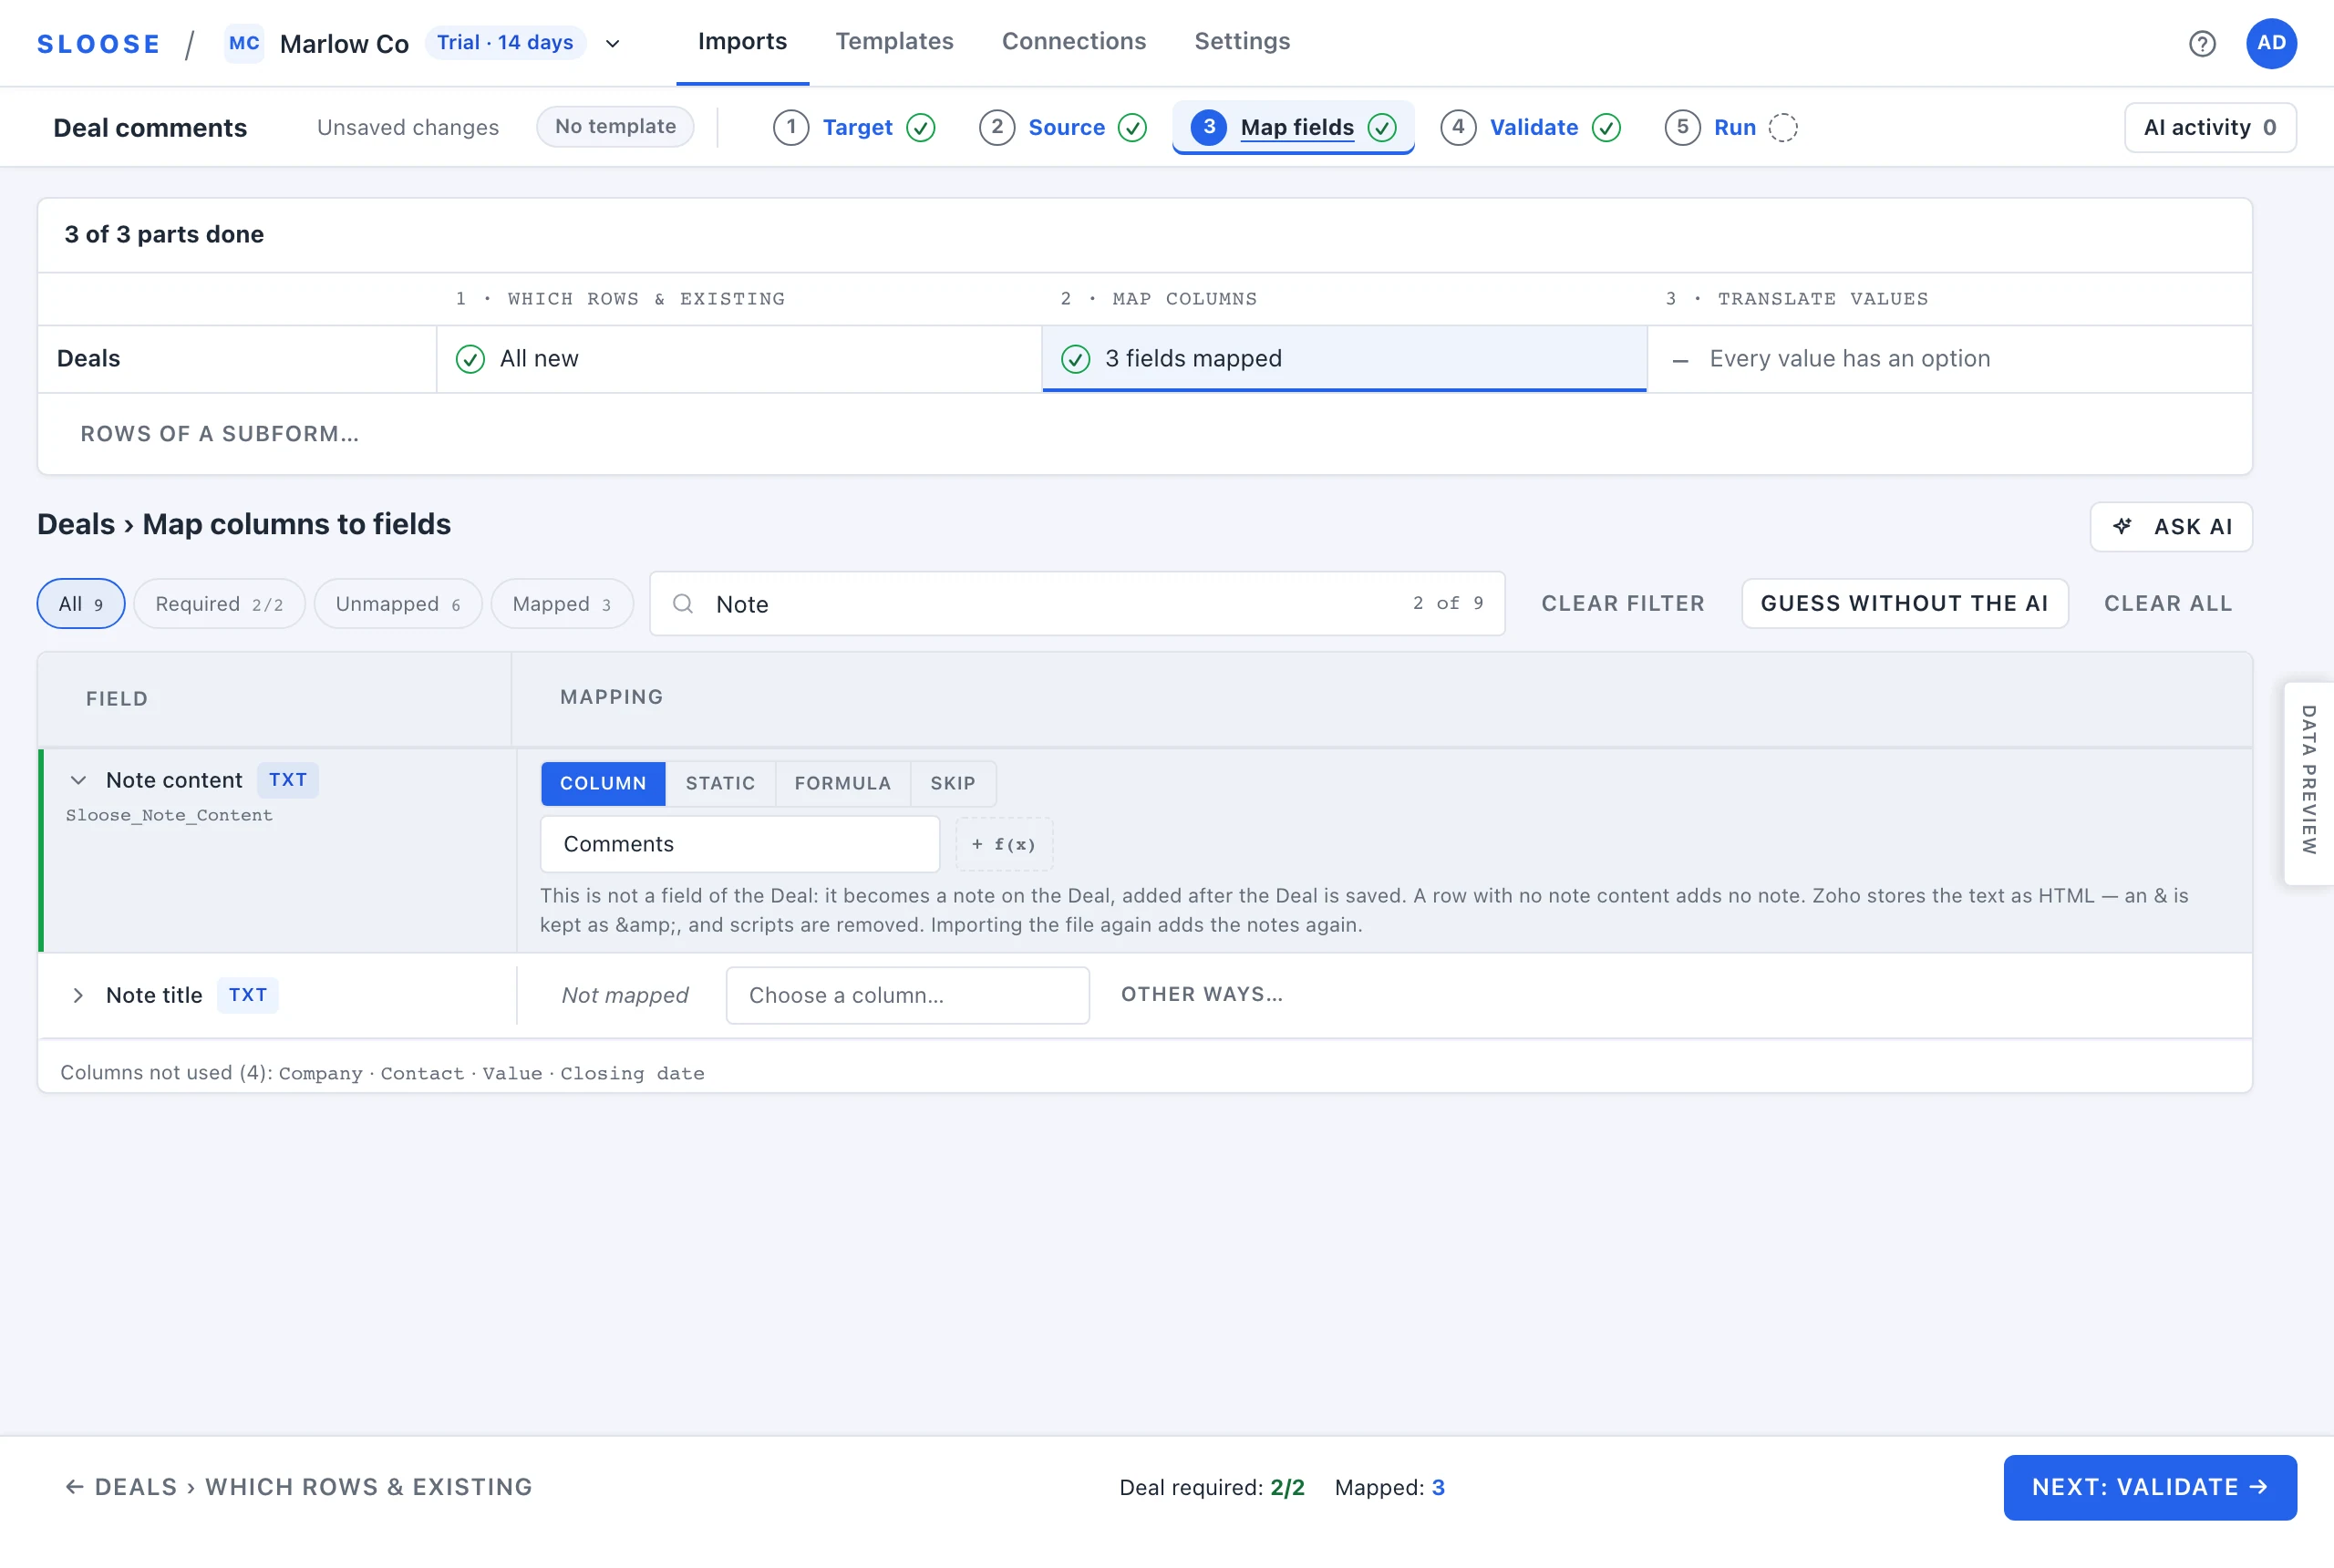This screenshot has height=1568, width=2334.
Task: Open the Data Preview side panel
Action: [x=2308, y=783]
